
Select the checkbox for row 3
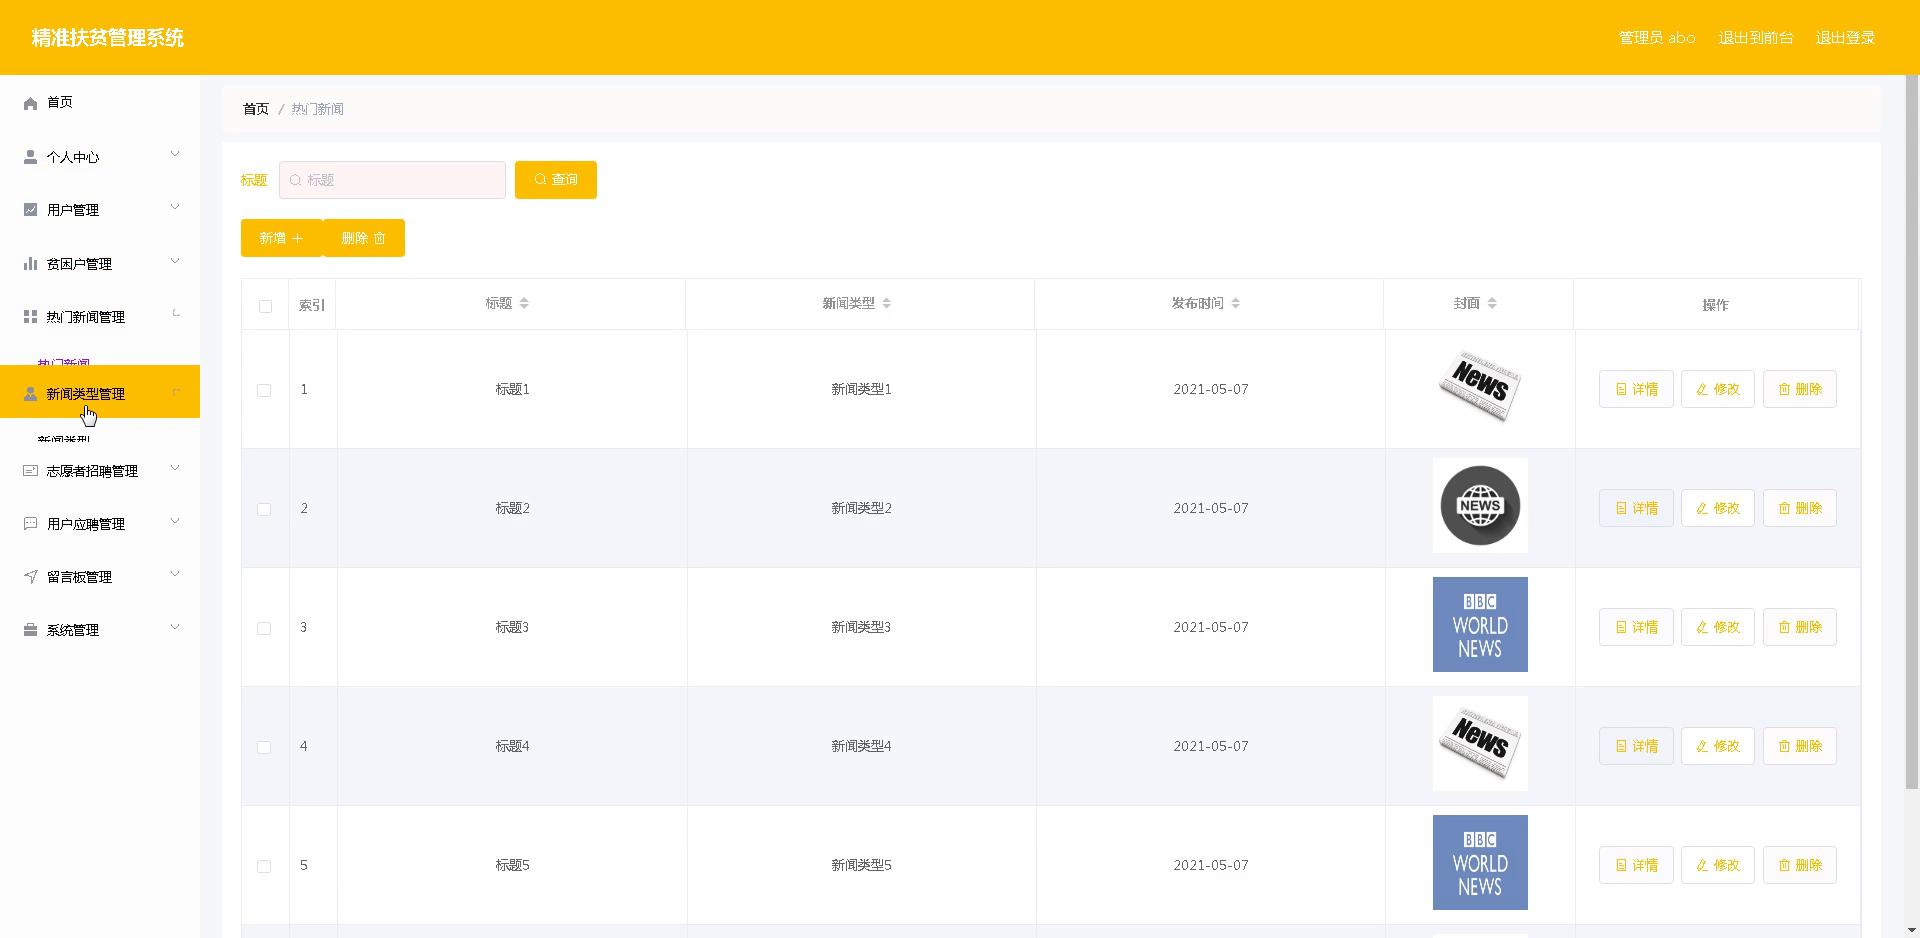coord(264,628)
